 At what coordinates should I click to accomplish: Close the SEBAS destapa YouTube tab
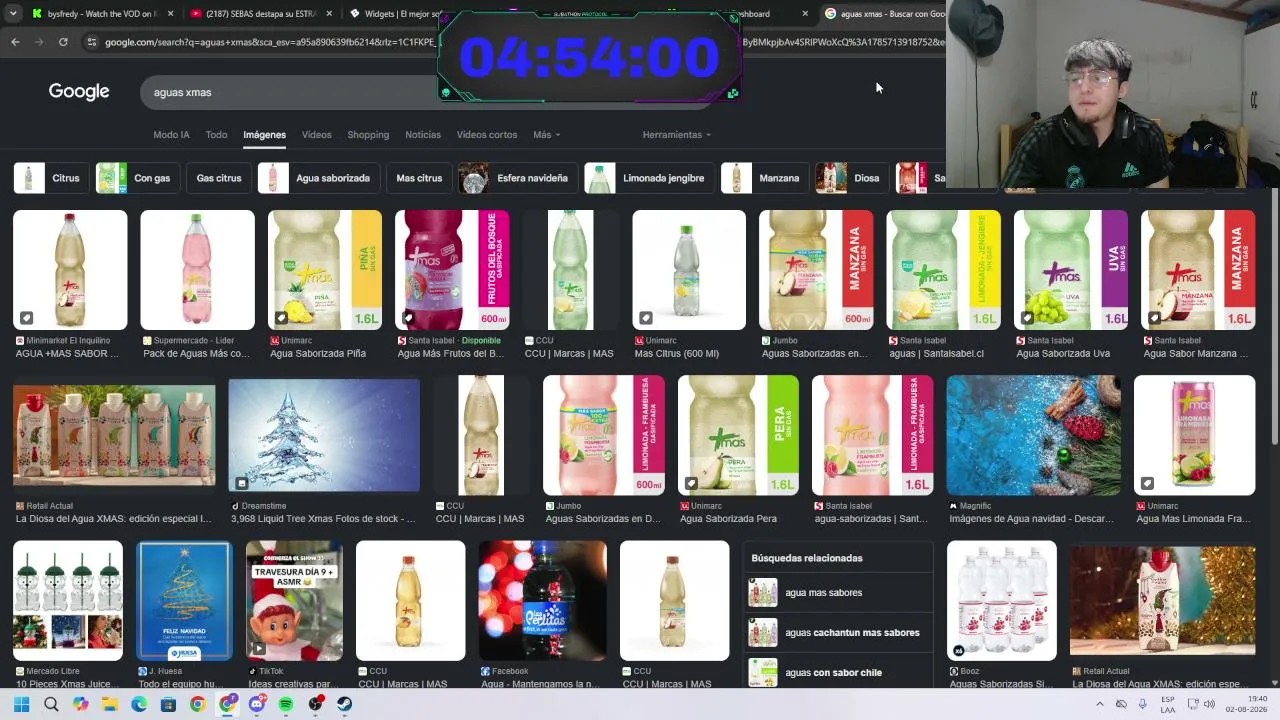pyautogui.click(x=329, y=14)
